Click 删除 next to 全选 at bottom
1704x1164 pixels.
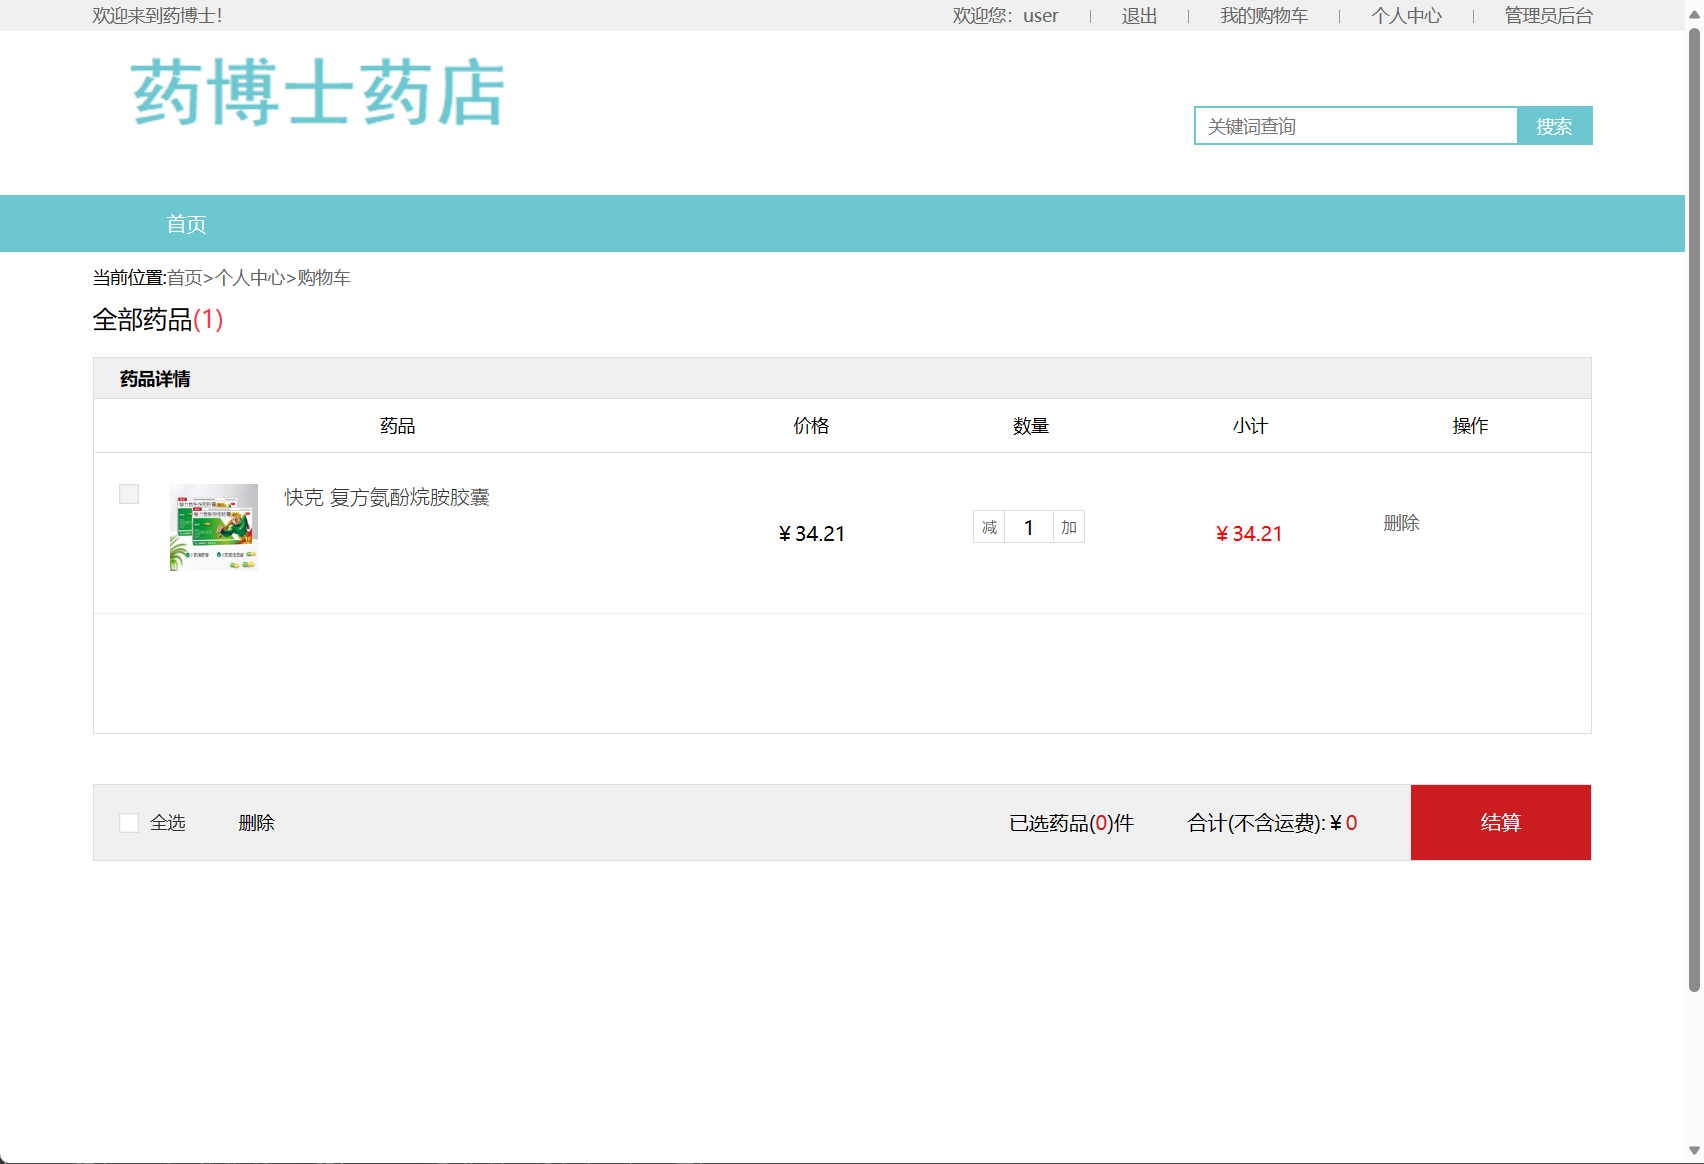(x=256, y=822)
